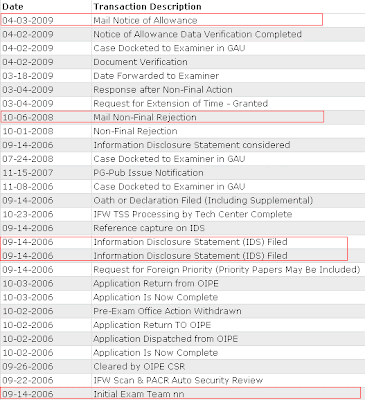
Task: Select Initial Exam Team nn entry
Action: click(139, 394)
